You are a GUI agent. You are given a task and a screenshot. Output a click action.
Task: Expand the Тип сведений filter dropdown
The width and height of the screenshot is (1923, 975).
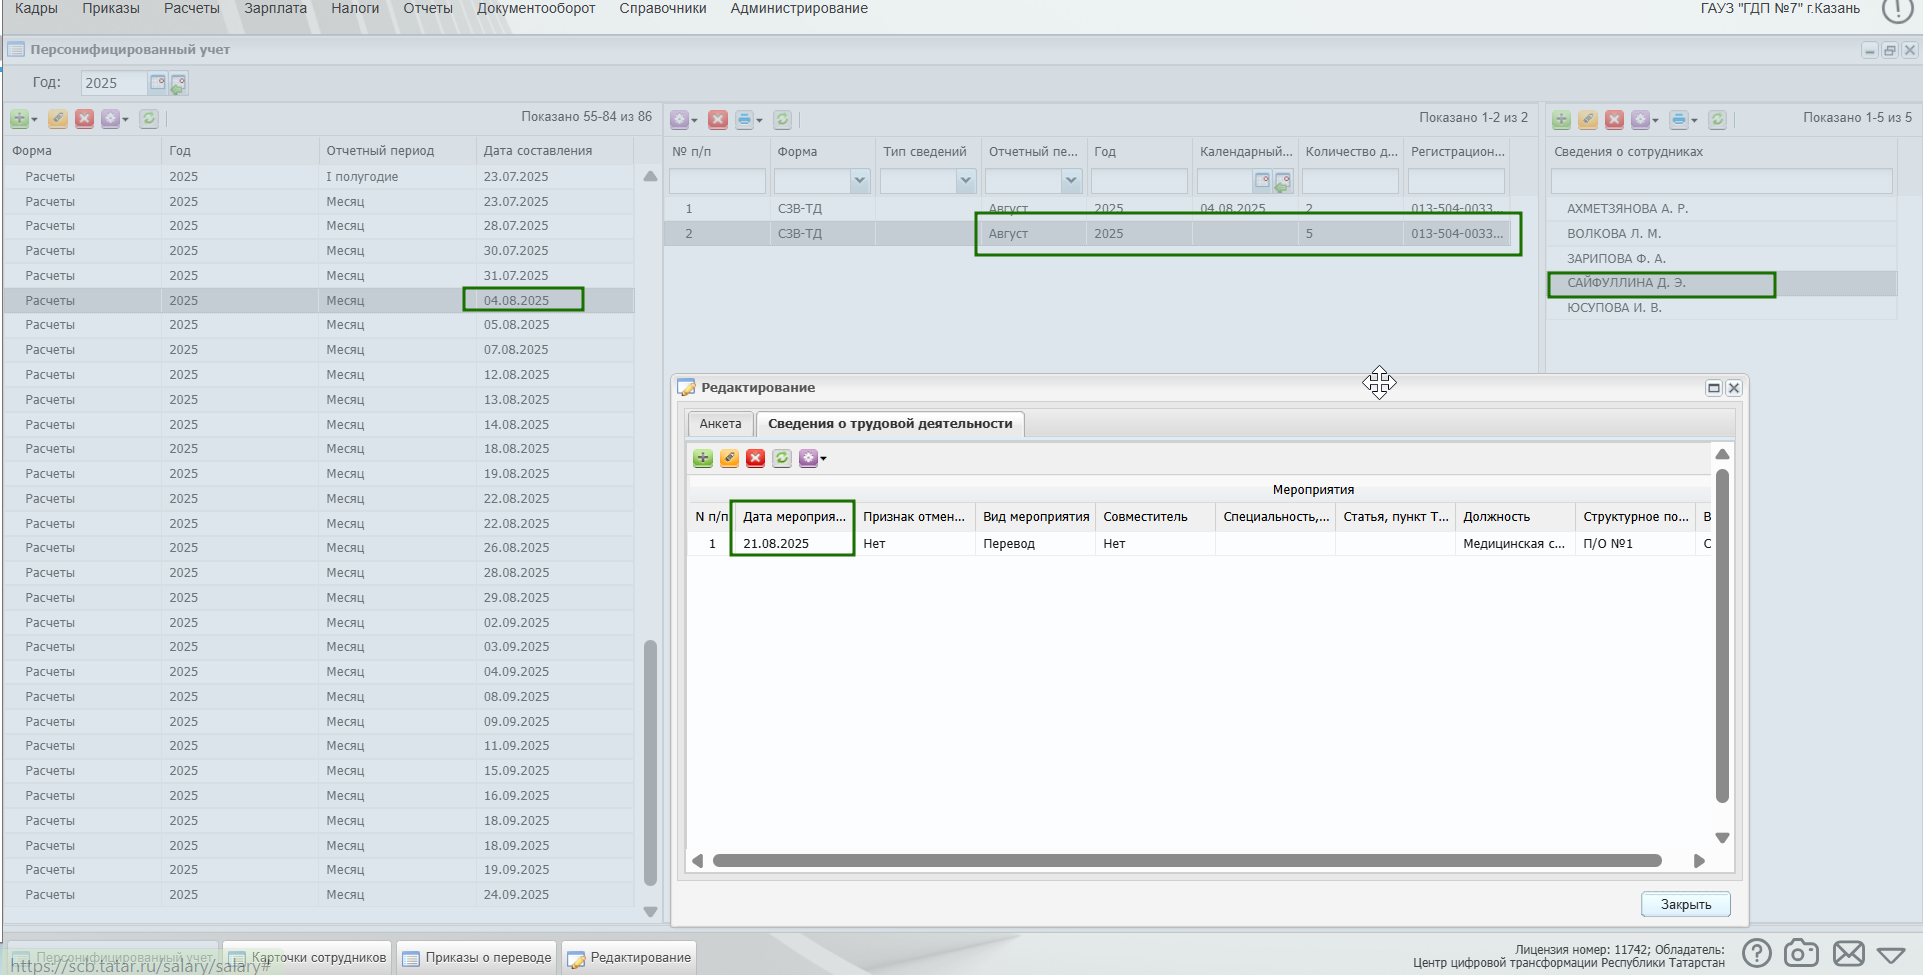tap(965, 181)
